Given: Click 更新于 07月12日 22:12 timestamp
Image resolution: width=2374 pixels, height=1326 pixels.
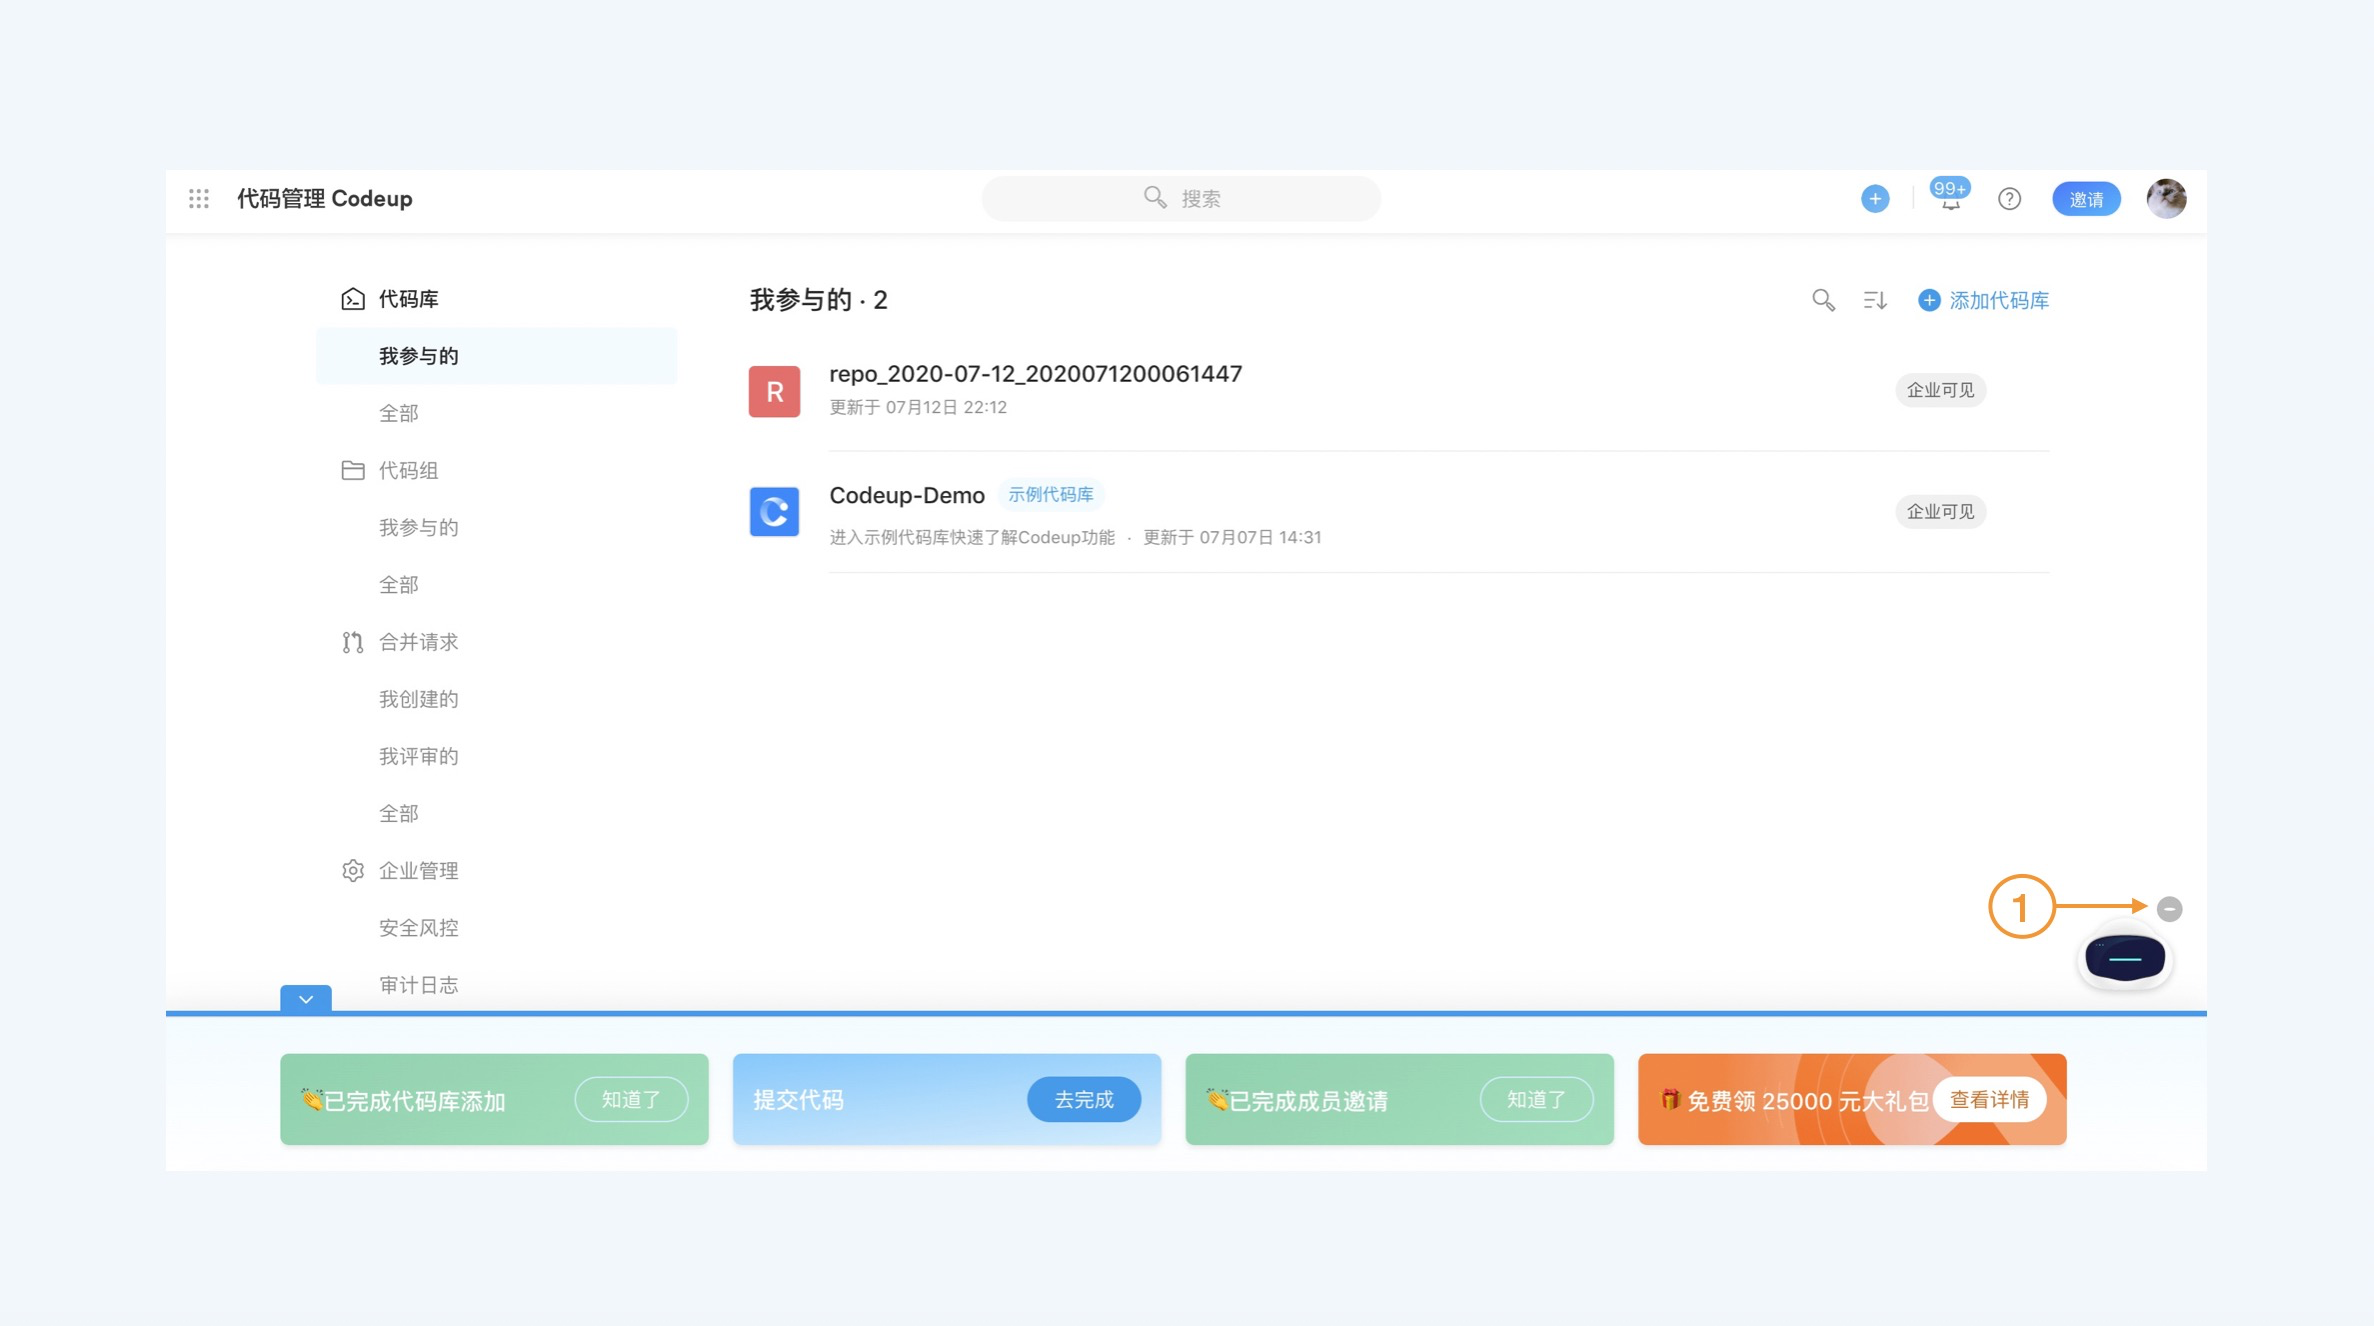Looking at the screenshot, I should click(x=918, y=407).
